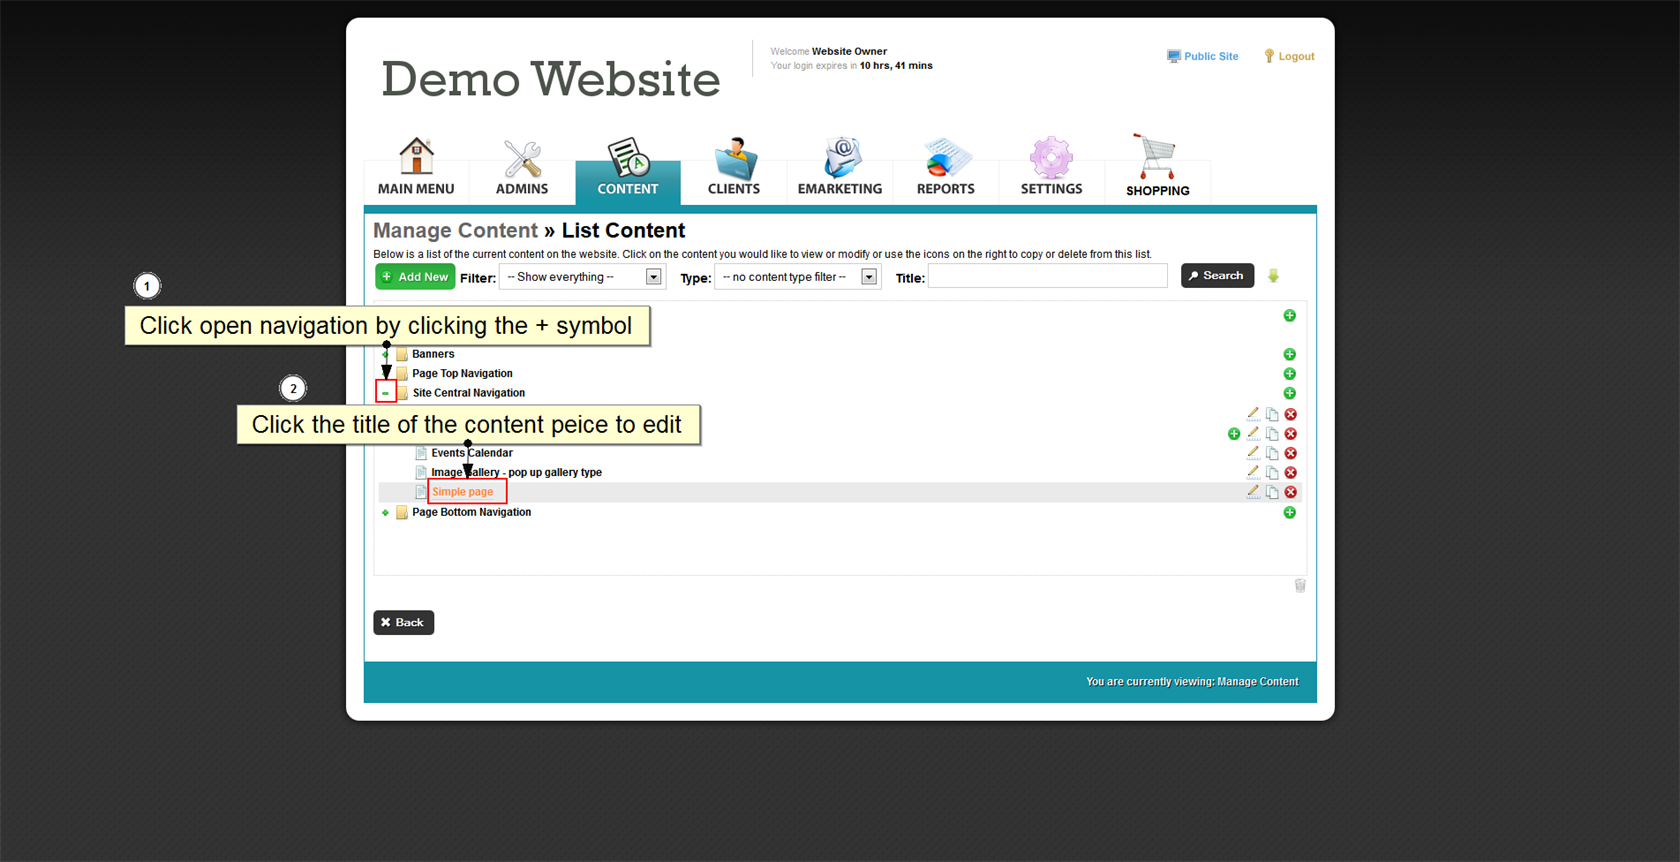
Task: Click the Search button
Action: pos(1217,276)
